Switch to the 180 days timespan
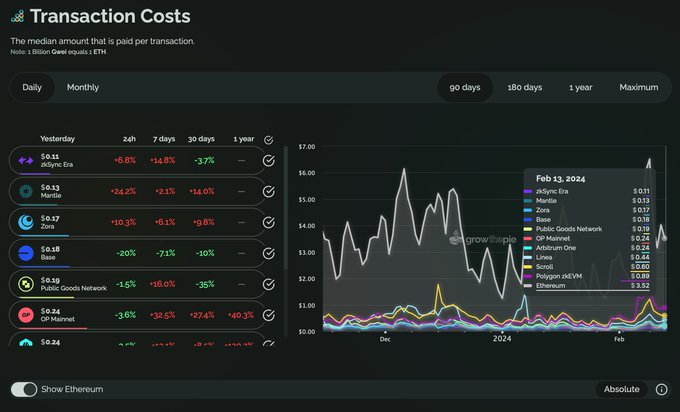The width and height of the screenshot is (680, 412). (525, 87)
